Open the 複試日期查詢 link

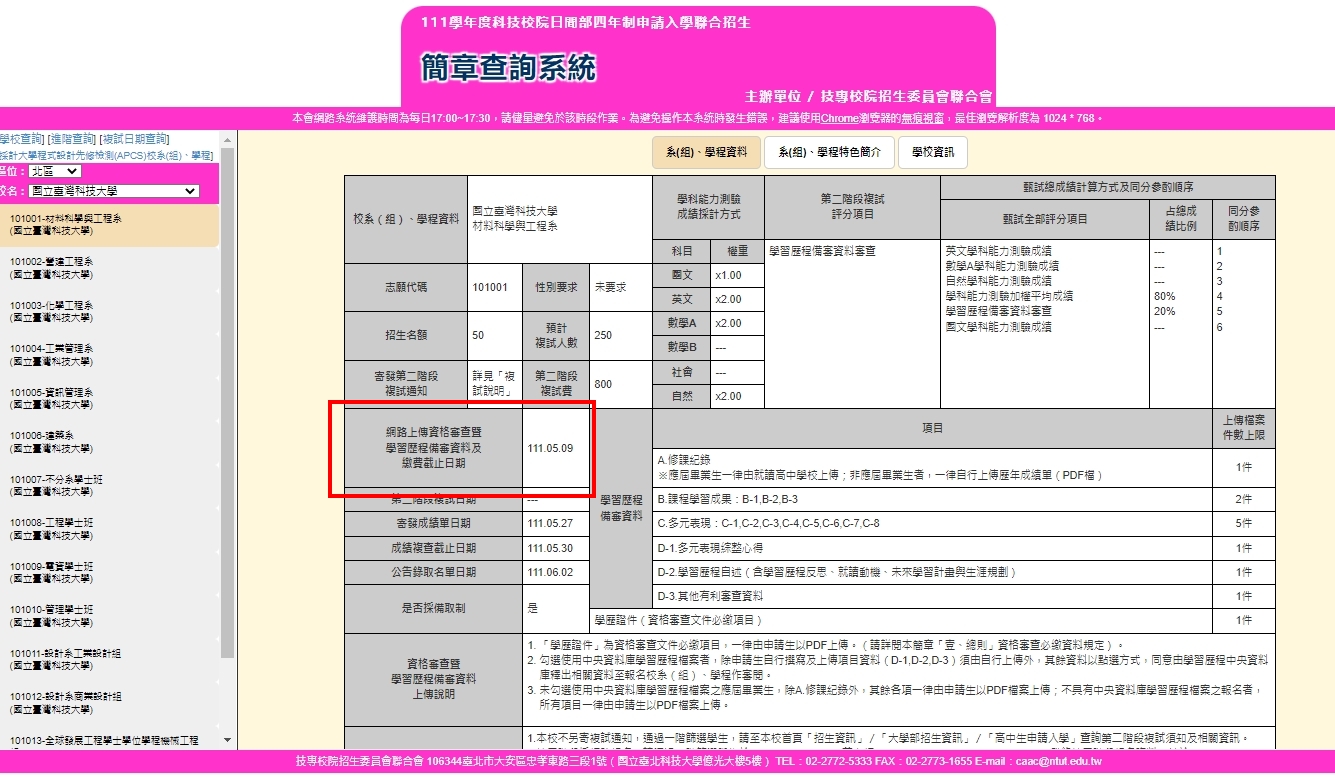[x=134, y=139]
